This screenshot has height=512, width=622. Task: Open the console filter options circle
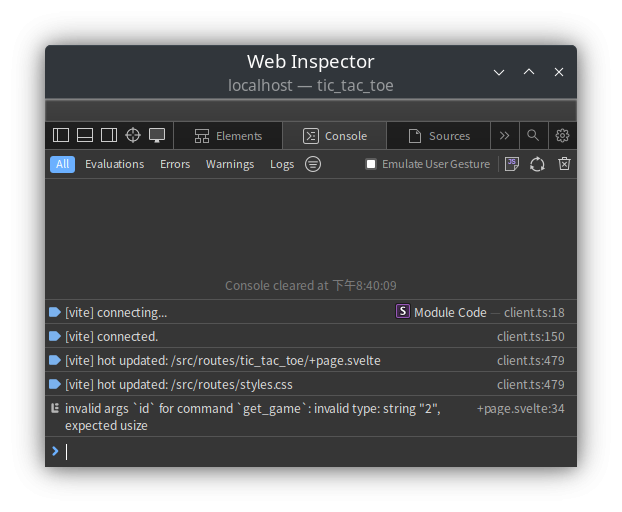coord(313,164)
